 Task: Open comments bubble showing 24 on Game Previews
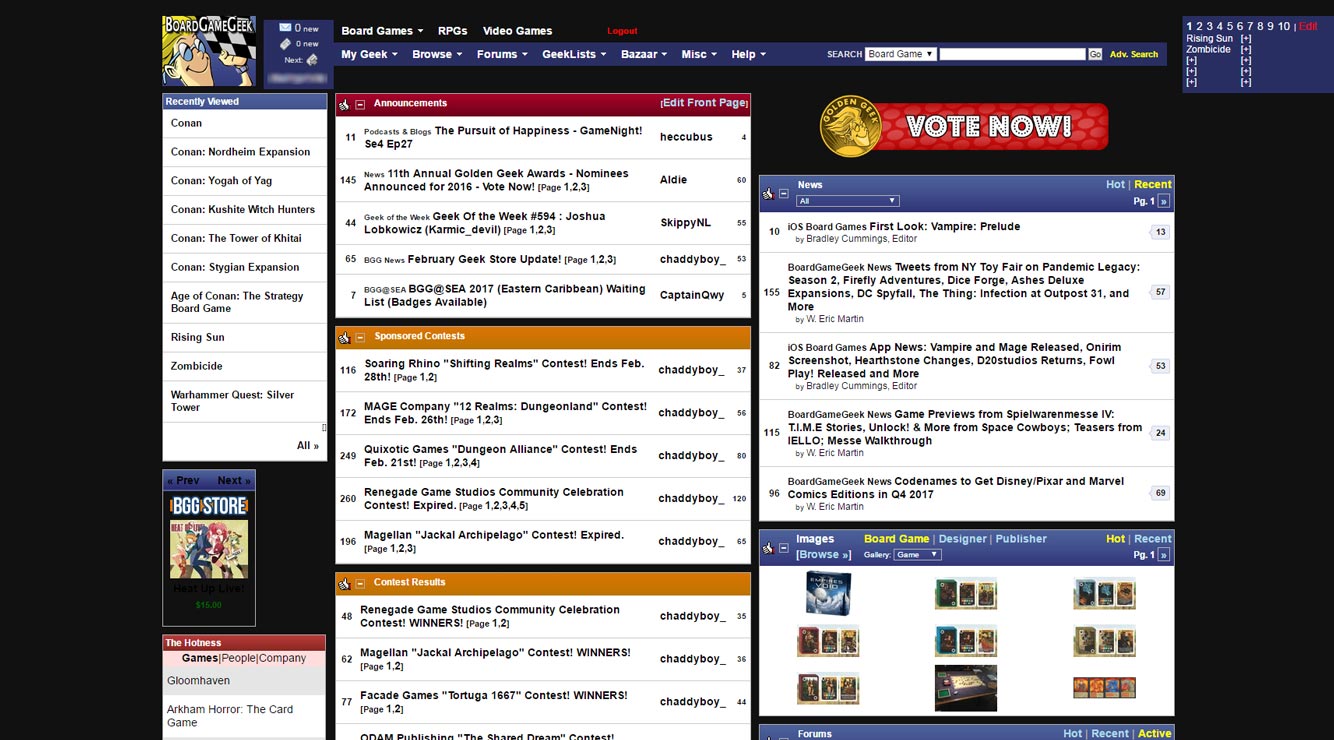point(1160,433)
